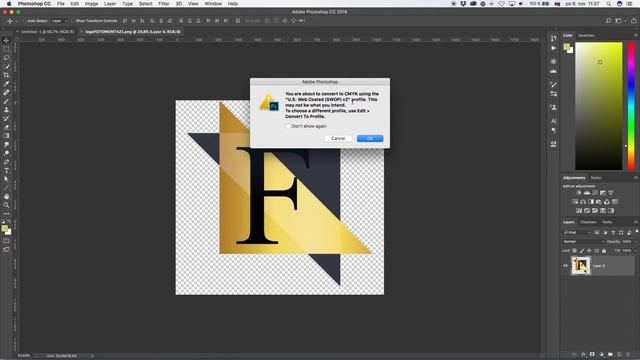Filter layers by type (T) icon
Image resolution: width=640 pixels, height=360 pixels.
tap(613, 233)
